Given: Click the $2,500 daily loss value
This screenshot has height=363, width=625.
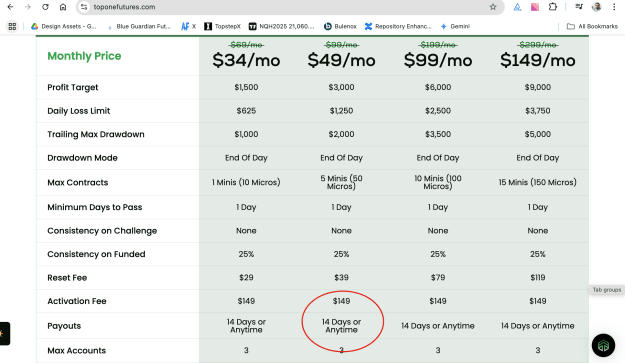Looking at the screenshot, I should [438, 111].
